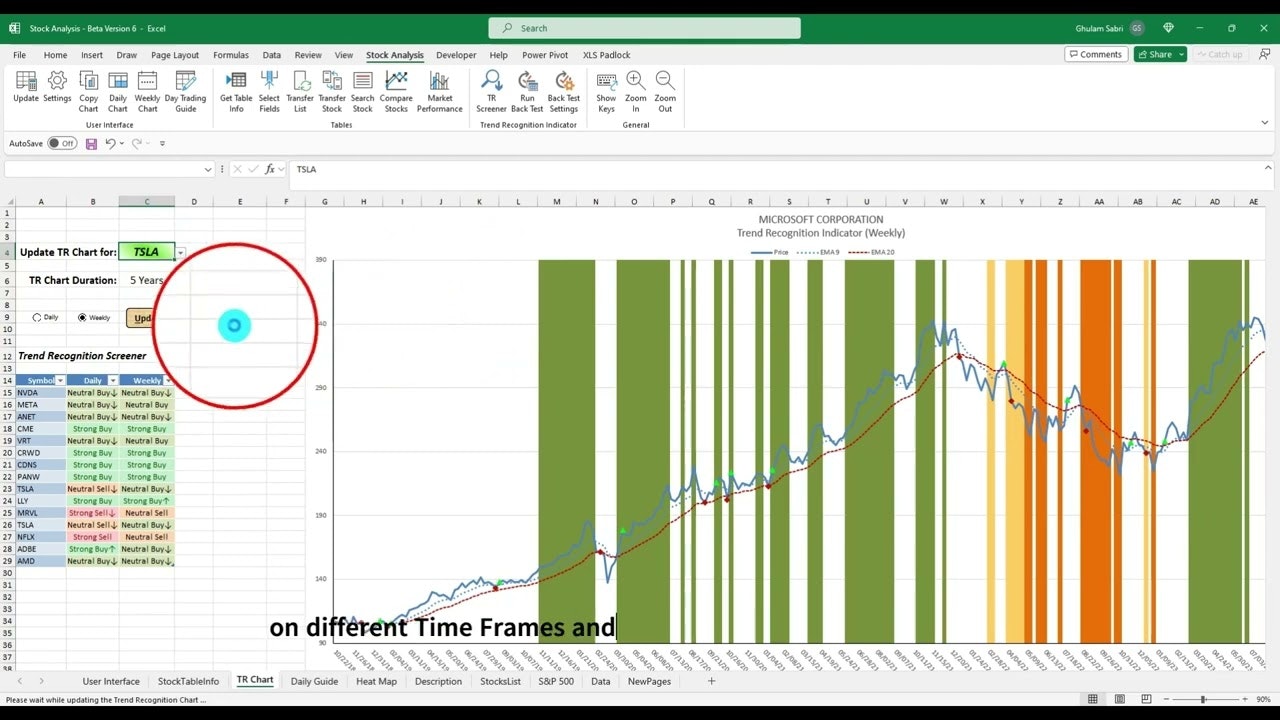Expand the Name Box dropdown
Image resolution: width=1280 pixels, height=720 pixels.
click(x=208, y=170)
